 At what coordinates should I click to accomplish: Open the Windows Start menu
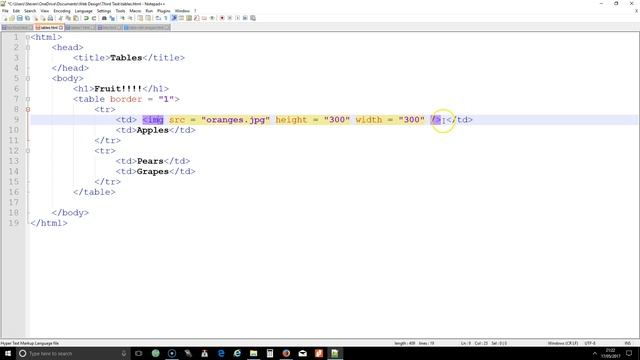[x=8, y=353]
